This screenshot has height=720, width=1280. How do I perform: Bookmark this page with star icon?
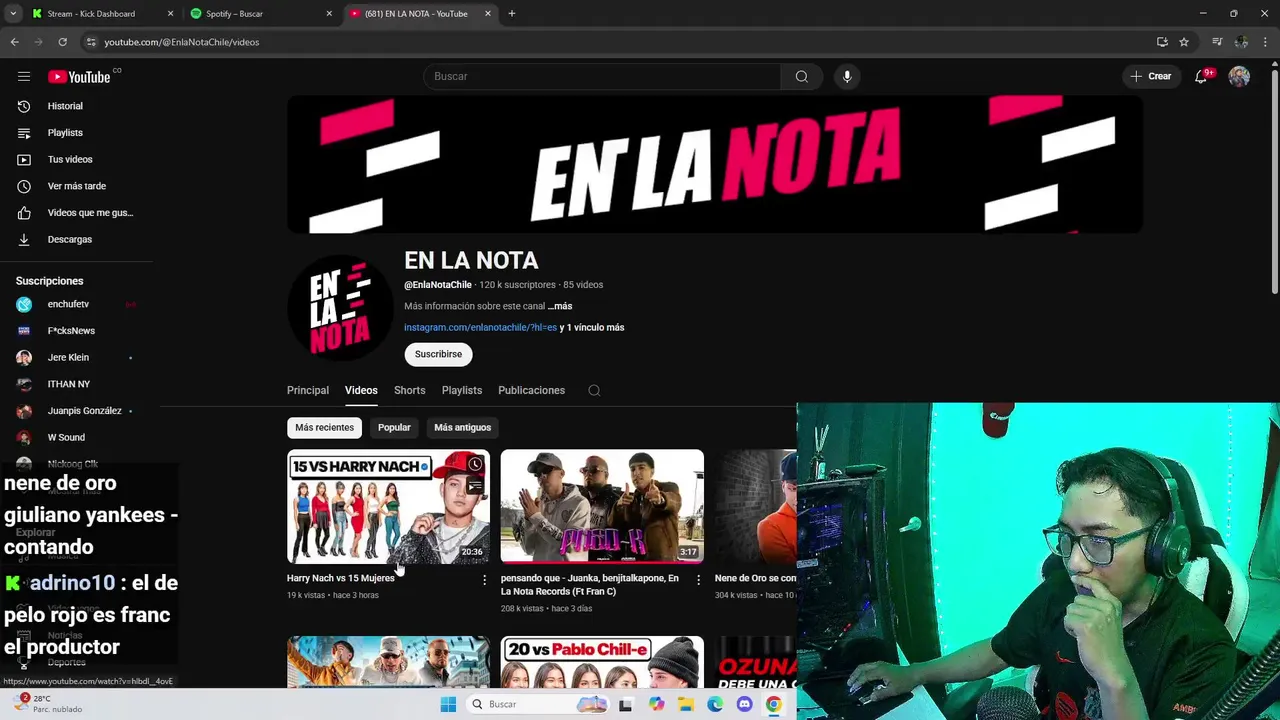click(1184, 42)
